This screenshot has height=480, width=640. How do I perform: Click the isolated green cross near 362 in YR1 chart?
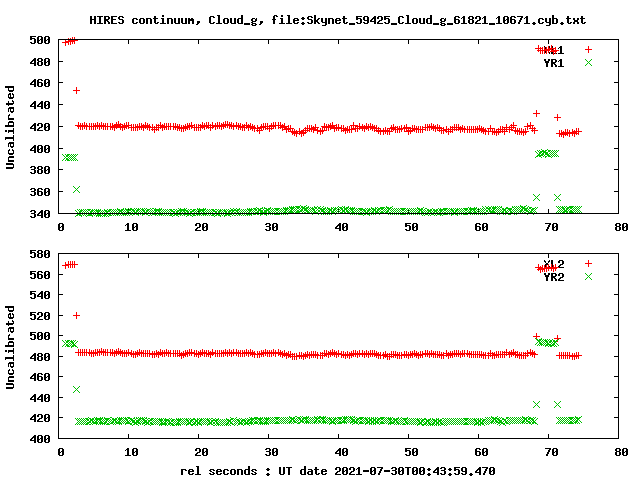click(x=76, y=189)
